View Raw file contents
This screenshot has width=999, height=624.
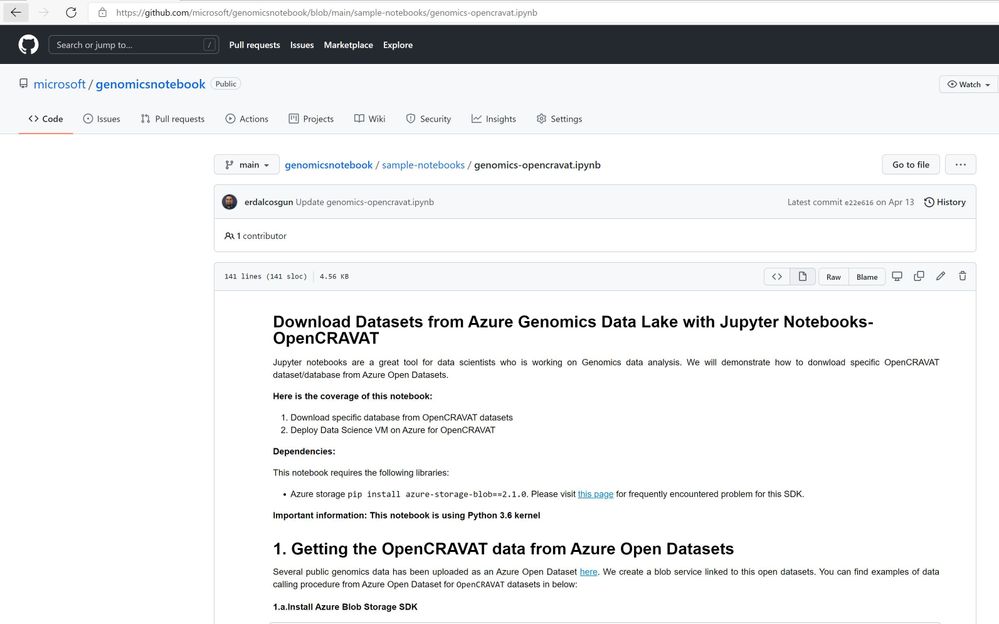(833, 277)
